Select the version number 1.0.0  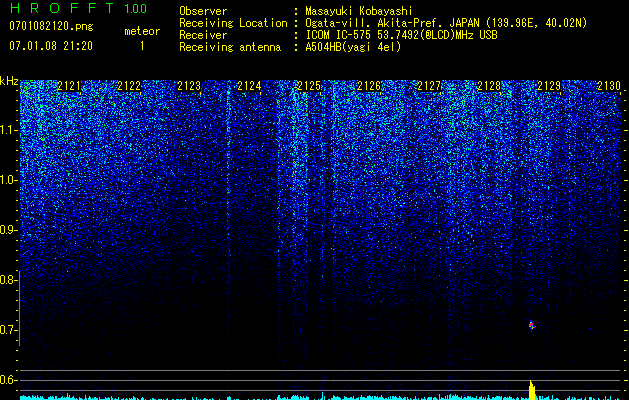136,9
